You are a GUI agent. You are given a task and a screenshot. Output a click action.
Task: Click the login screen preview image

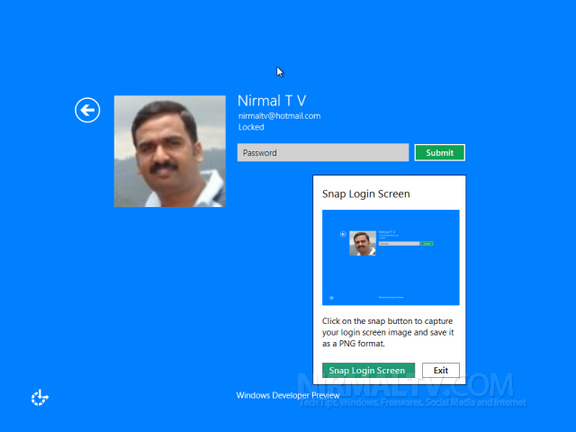click(x=390, y=257)
